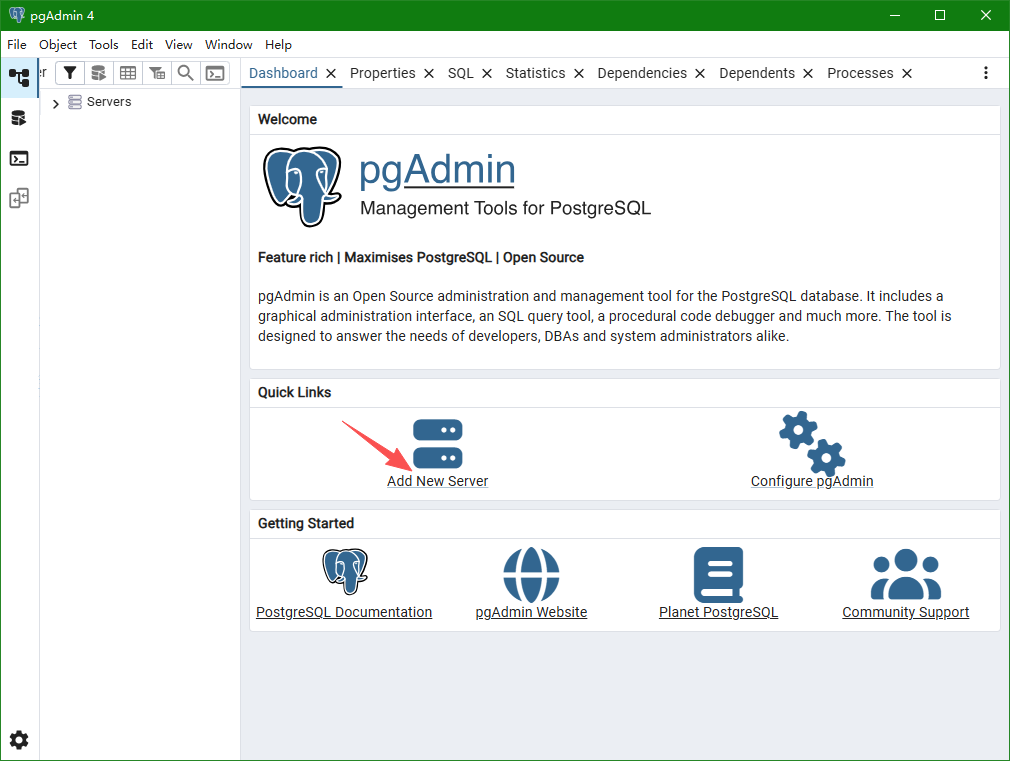
Task: Click the filter rows toolbar icon
Action: (x=70, y=73)
